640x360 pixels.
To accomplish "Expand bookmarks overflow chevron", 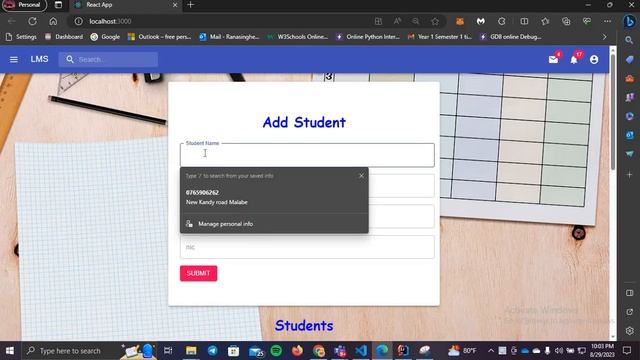I will point(604,37).
